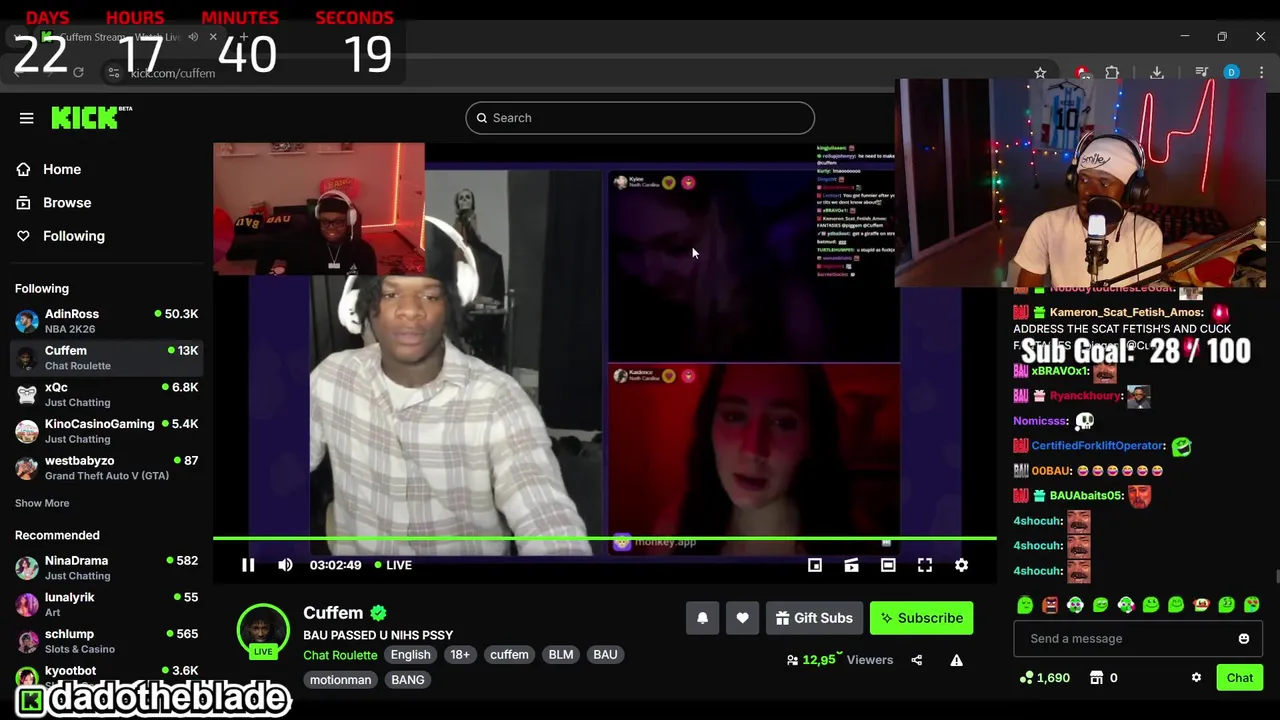Open Chrome downloads icon
Image resolution: width=1280 pixels, height=720 pixels.
point(1157,73)
